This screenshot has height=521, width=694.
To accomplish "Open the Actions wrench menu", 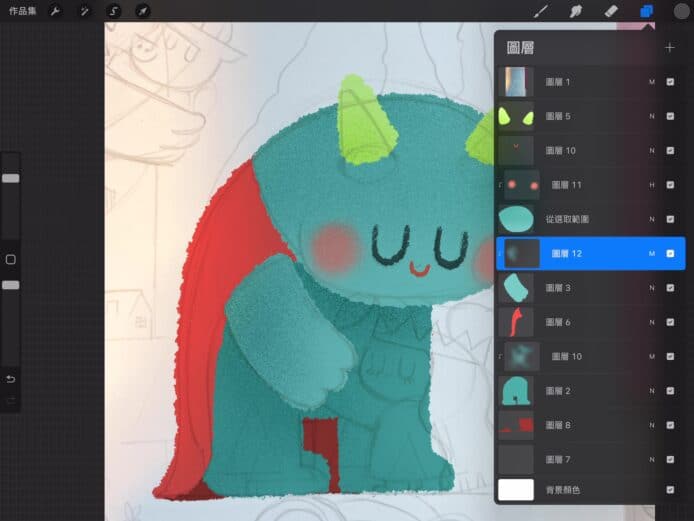I will (x=55, y=11).
